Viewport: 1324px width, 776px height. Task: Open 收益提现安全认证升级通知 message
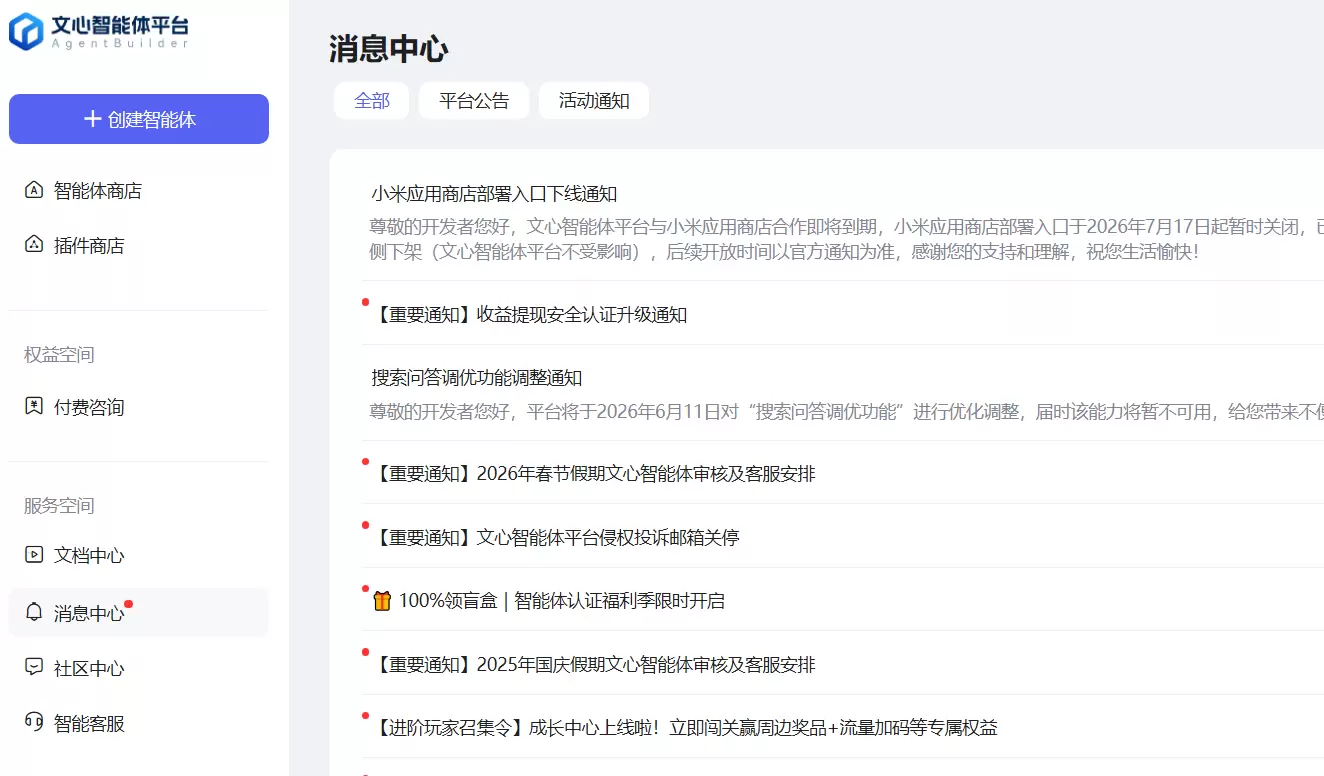[x=530, y=315]
